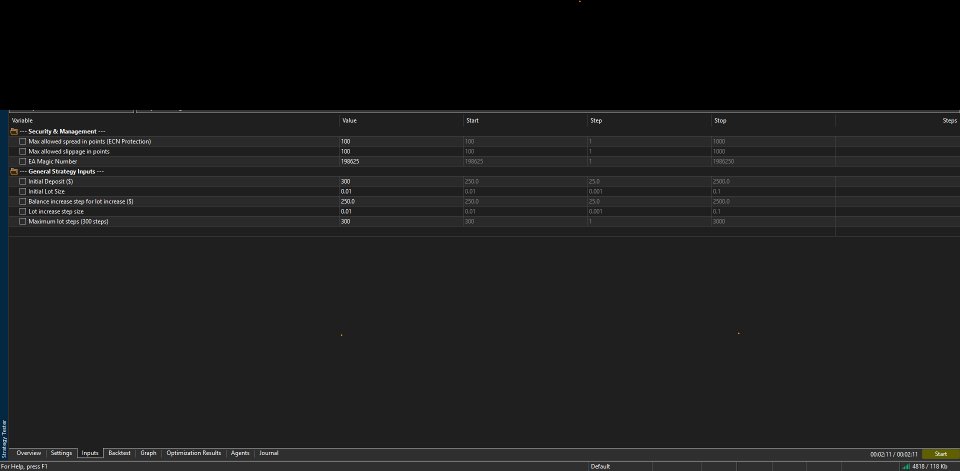Open Security & Management group folder icon

tap(14, 131)
